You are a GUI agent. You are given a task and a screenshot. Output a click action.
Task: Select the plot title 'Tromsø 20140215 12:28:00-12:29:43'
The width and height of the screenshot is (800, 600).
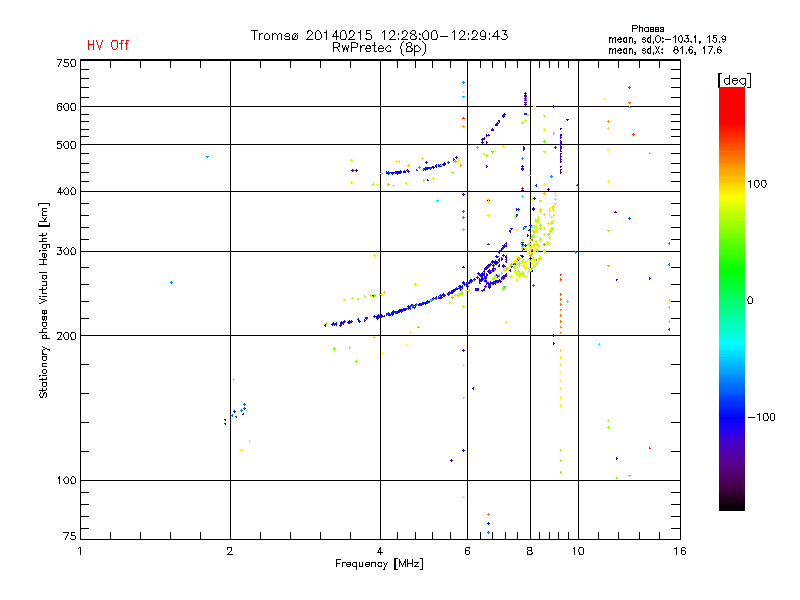coord(380,35)
